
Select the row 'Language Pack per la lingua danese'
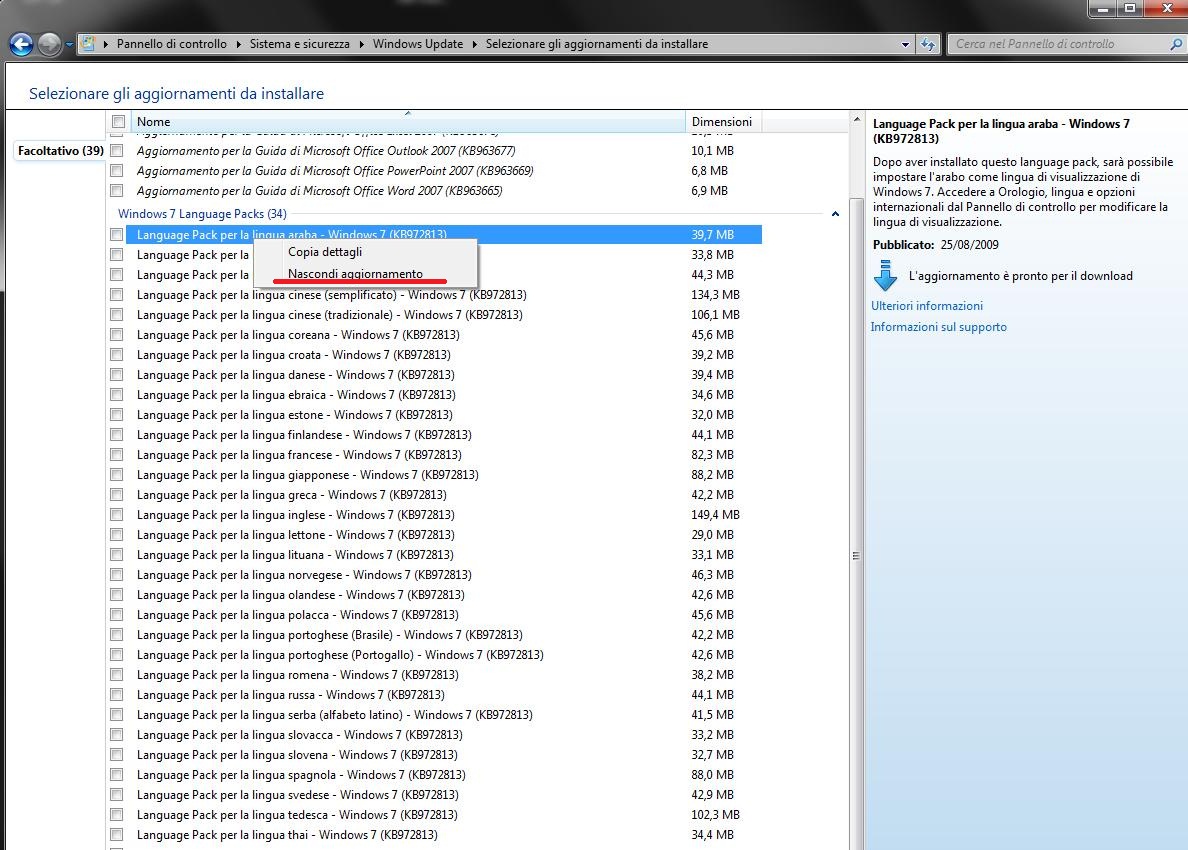click(x=443, y=375)
